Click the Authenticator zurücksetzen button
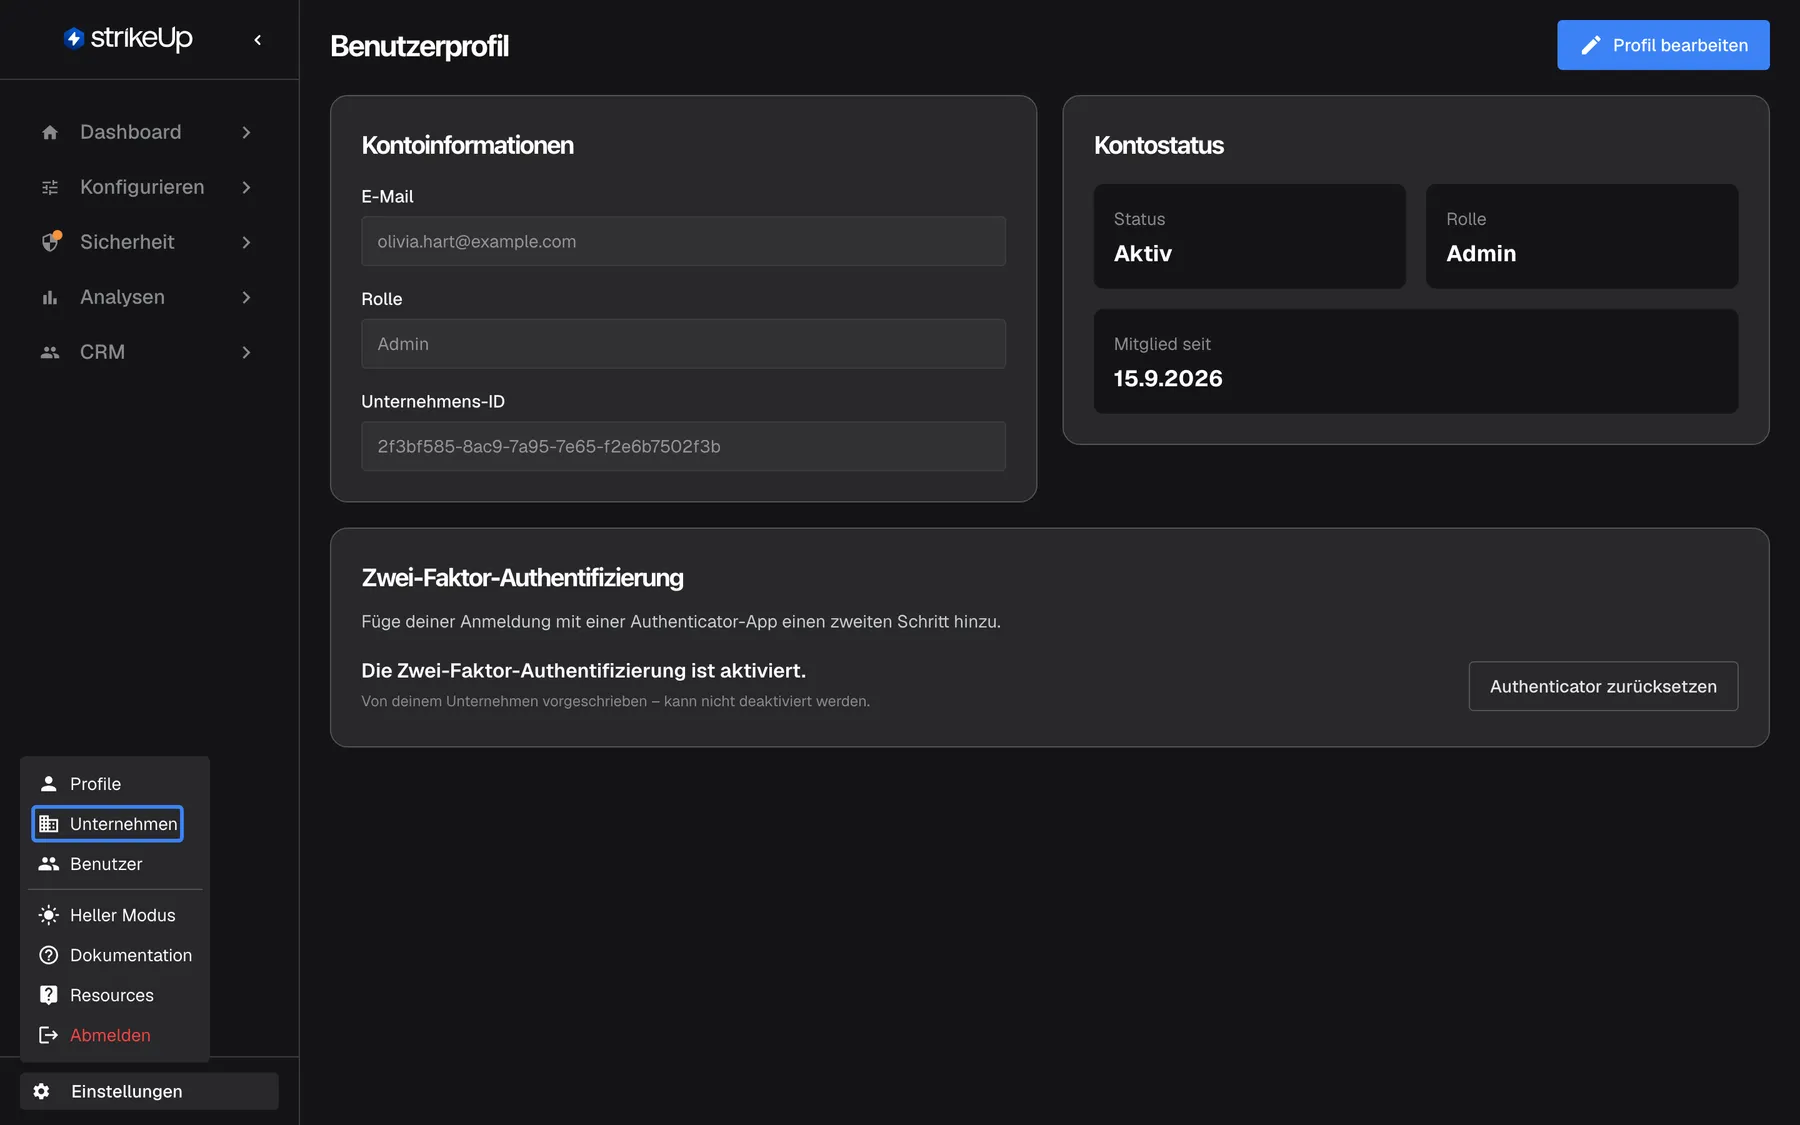 pyautogui.click(x=1603, y=686)
